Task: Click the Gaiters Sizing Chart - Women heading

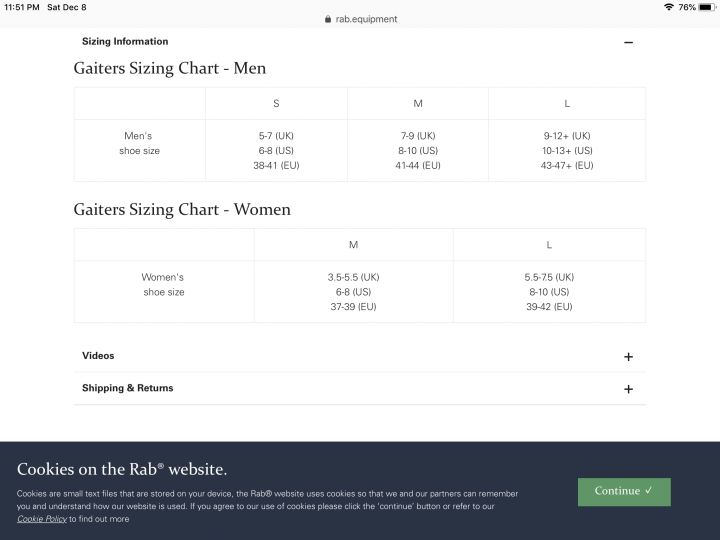Action: [182, 209]
